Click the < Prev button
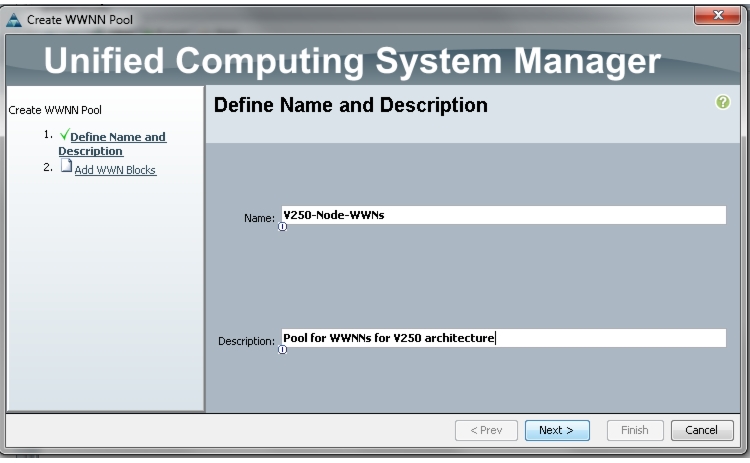The image size is (750, 463). point(486,430)
